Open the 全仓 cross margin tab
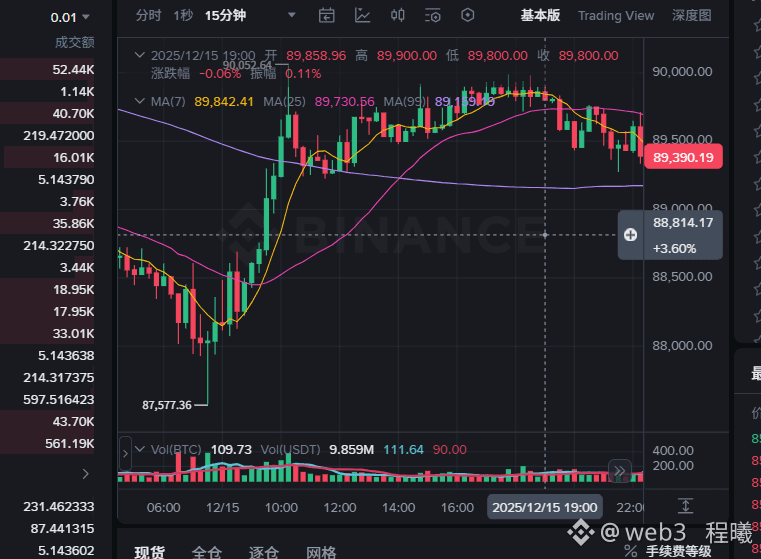The height and width of the screenshot is (559, 761). point(207,552)
